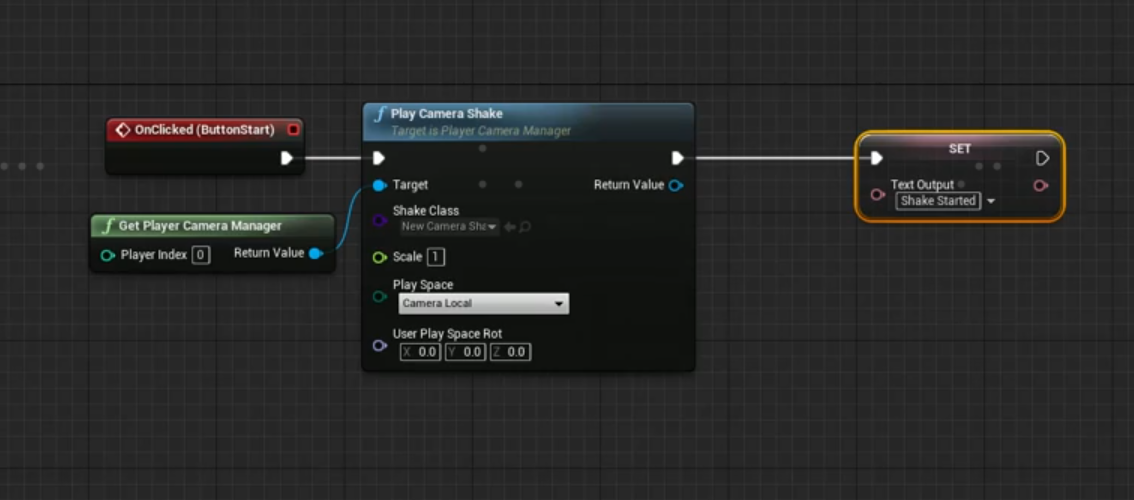Click the Target is Player Camera Manager subtitle

coord(481,131)
